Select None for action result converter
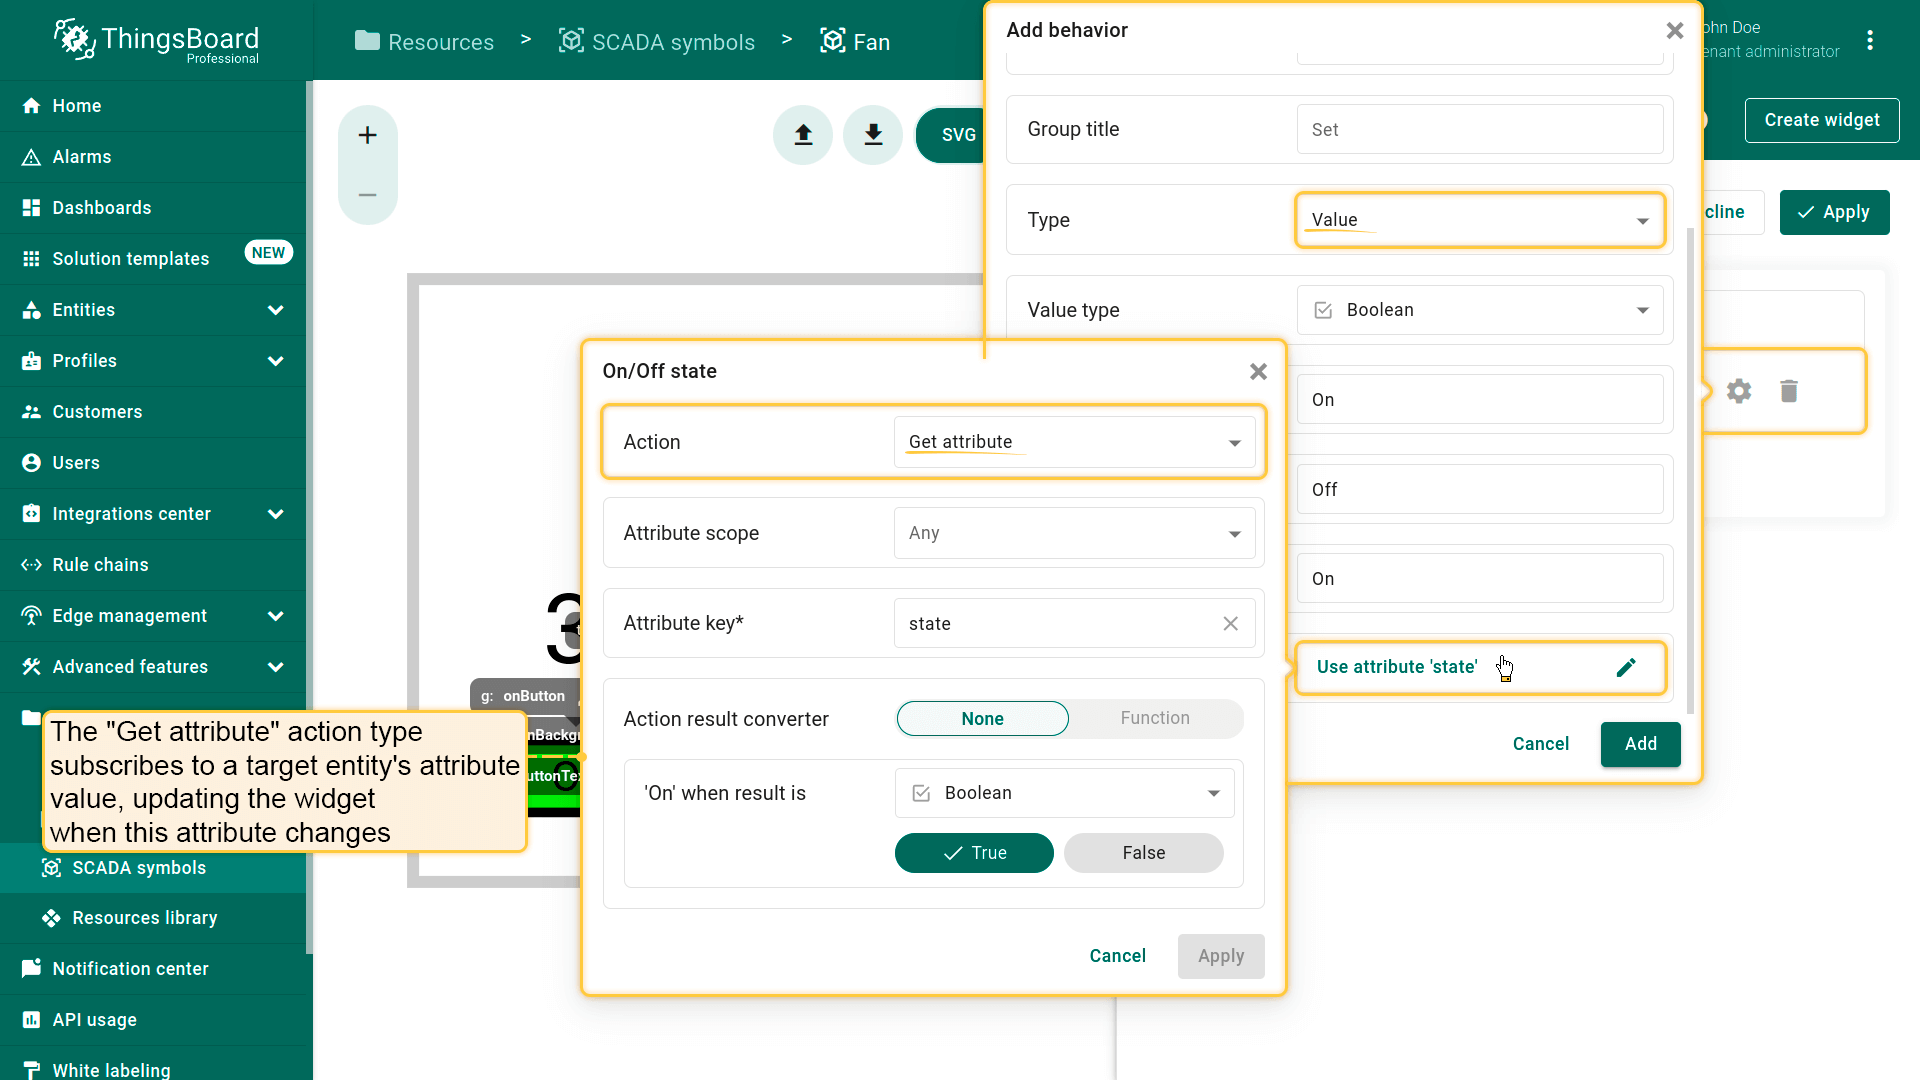This screenshot has height=1080, width=1920. coord(982,719)
